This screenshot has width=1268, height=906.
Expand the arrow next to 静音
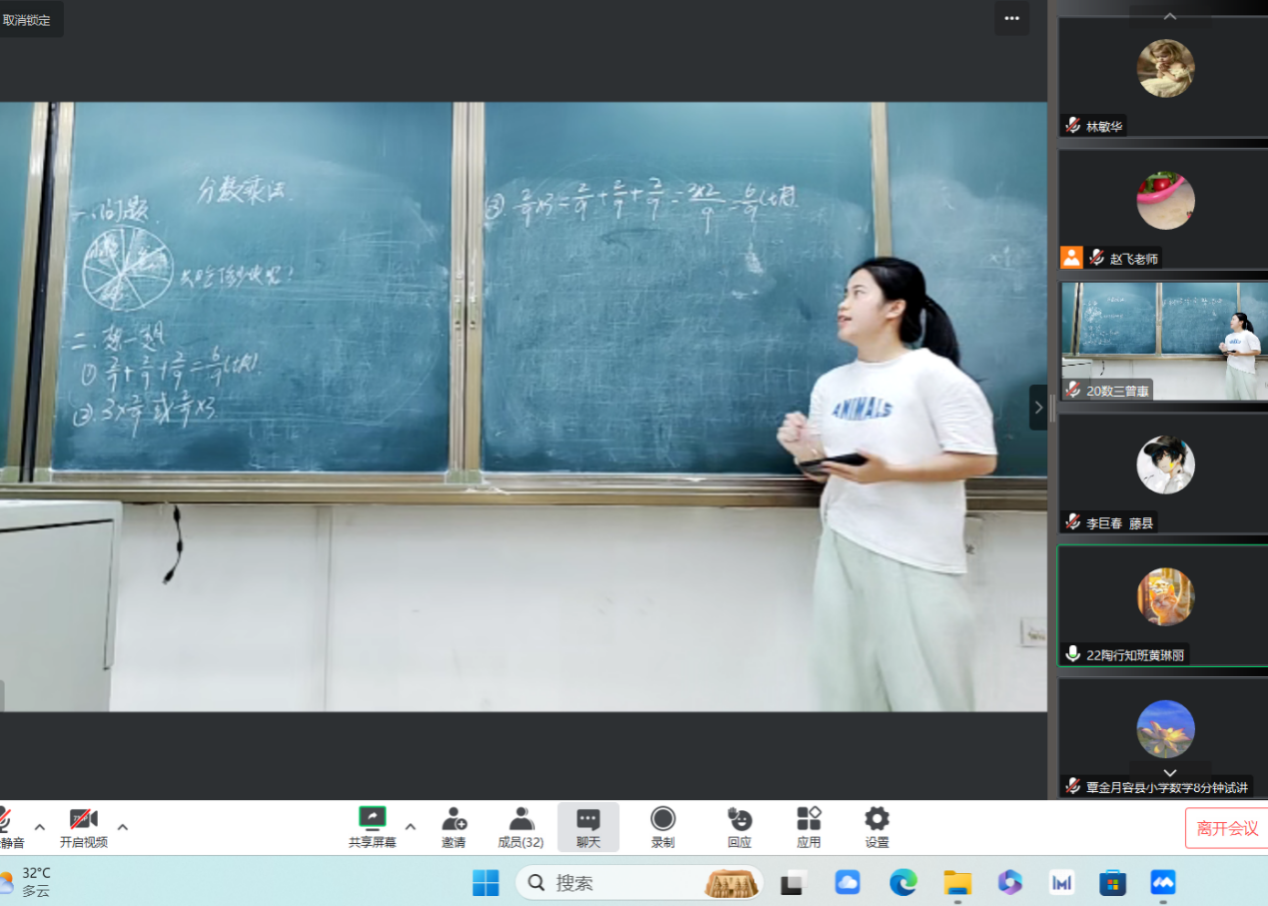click(40, 827)
